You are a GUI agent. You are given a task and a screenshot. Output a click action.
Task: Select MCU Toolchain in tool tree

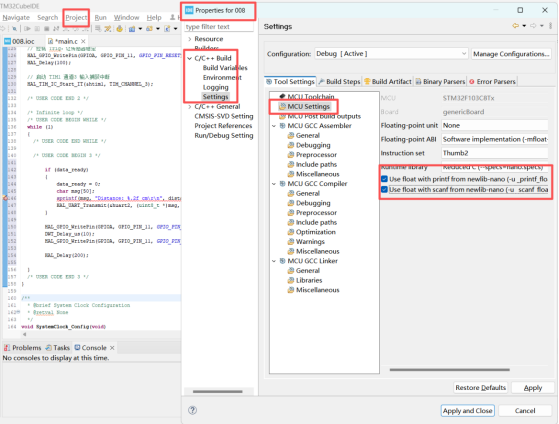(307, 97)
